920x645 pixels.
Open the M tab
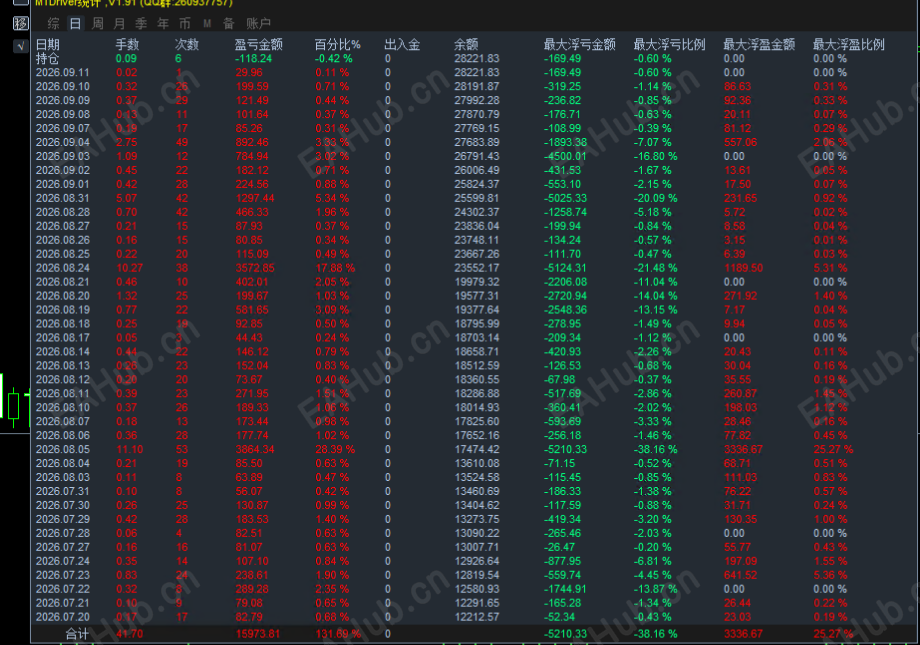[x=207, y=23]
